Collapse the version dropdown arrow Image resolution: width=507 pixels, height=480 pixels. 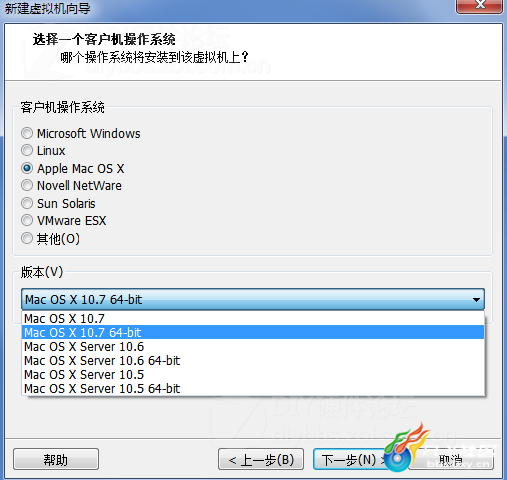pos(476,300)
